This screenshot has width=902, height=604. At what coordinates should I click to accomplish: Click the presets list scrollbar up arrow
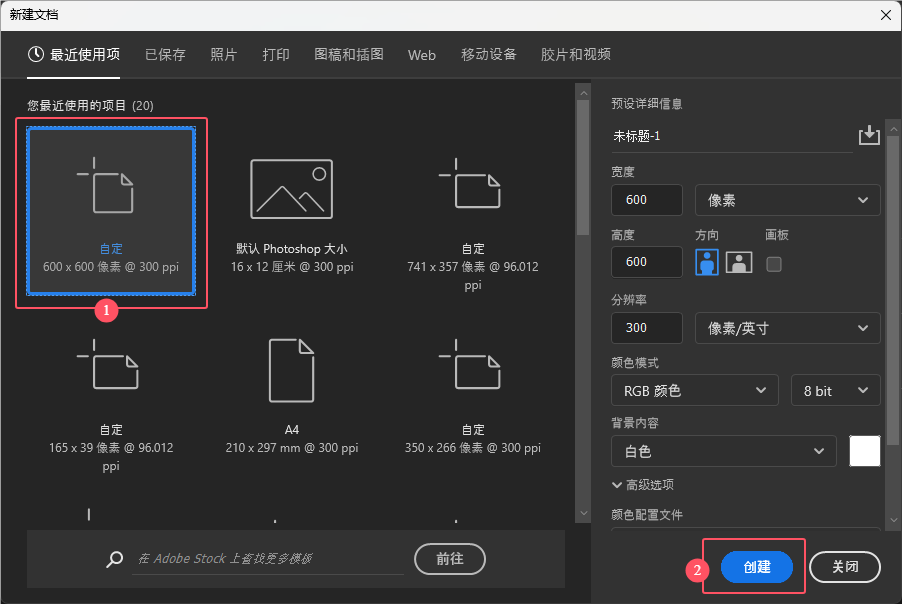pos(583,93)
